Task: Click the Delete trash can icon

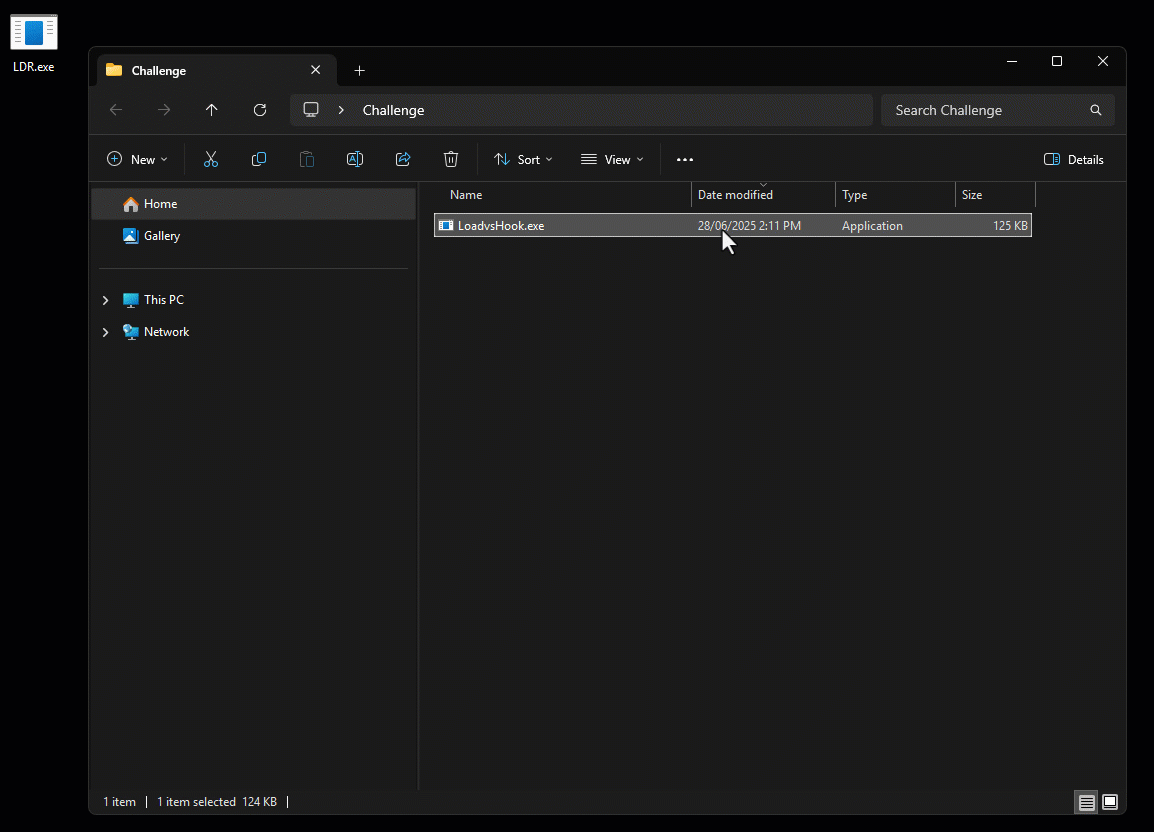Action: 451,159
